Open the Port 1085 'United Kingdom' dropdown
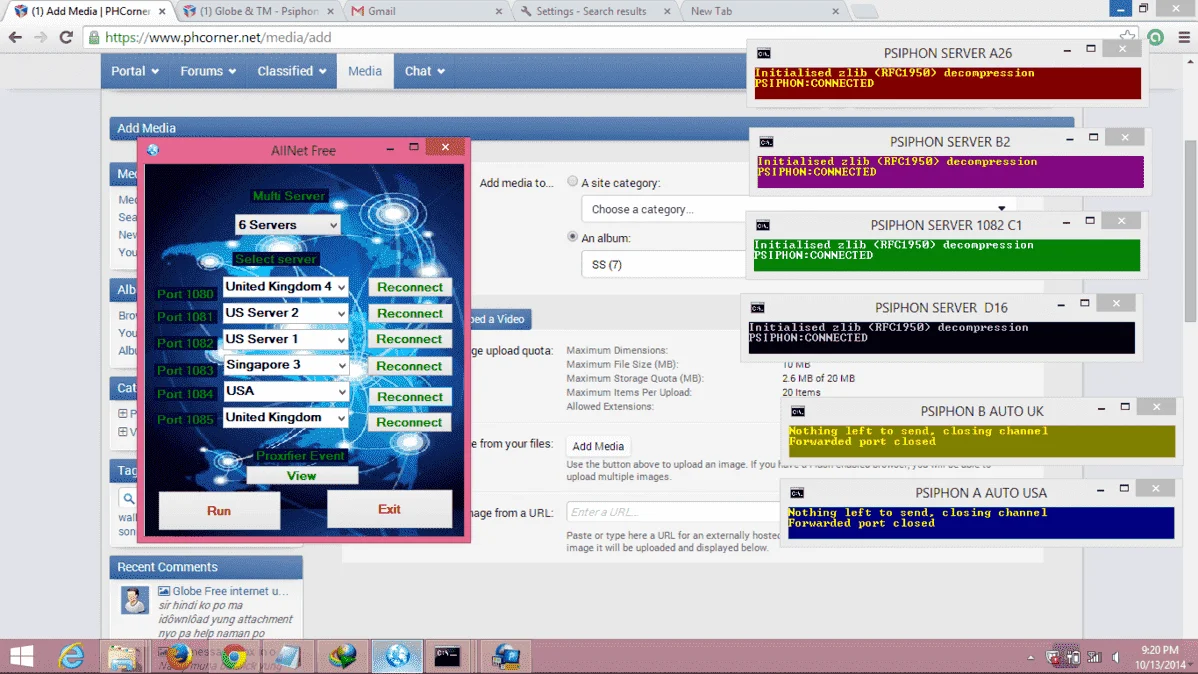 pyautogui.click(x=286, y=417)
